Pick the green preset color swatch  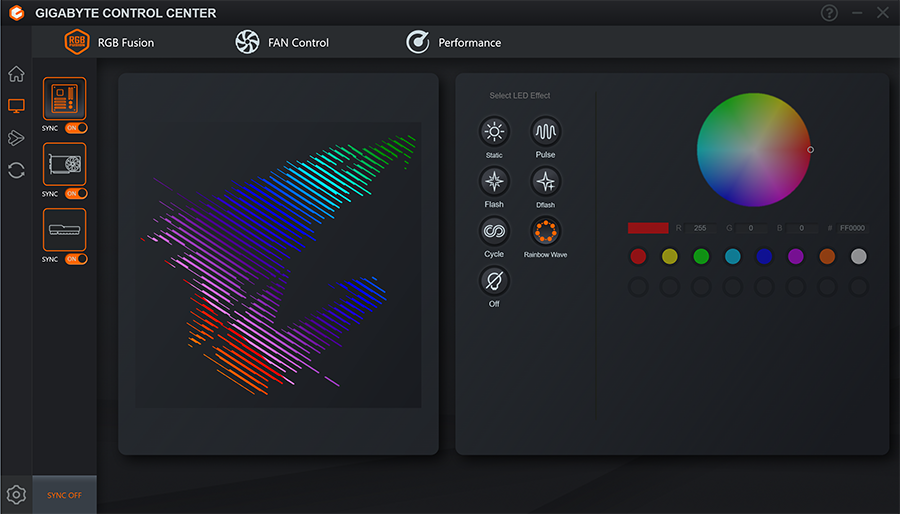(701, 256)
